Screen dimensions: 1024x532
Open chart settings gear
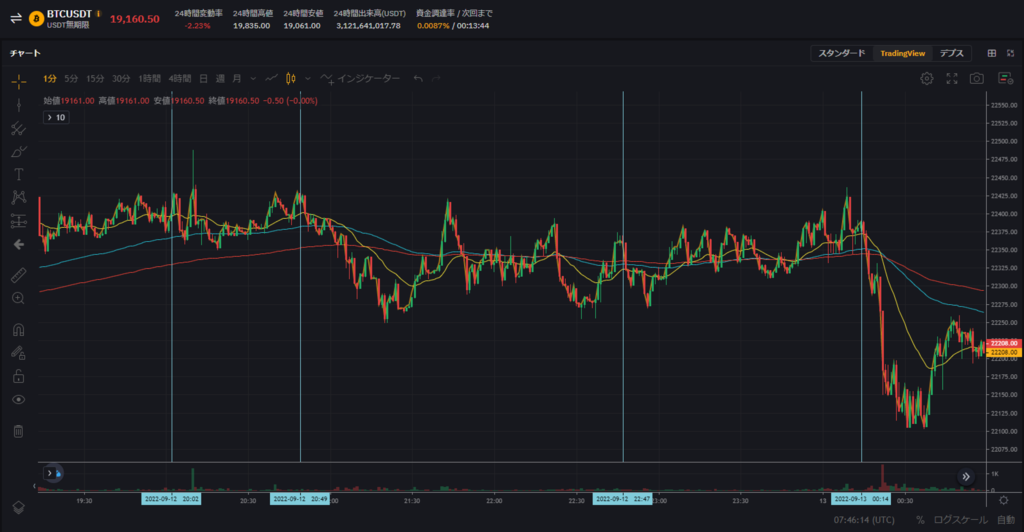pos(927,78)
